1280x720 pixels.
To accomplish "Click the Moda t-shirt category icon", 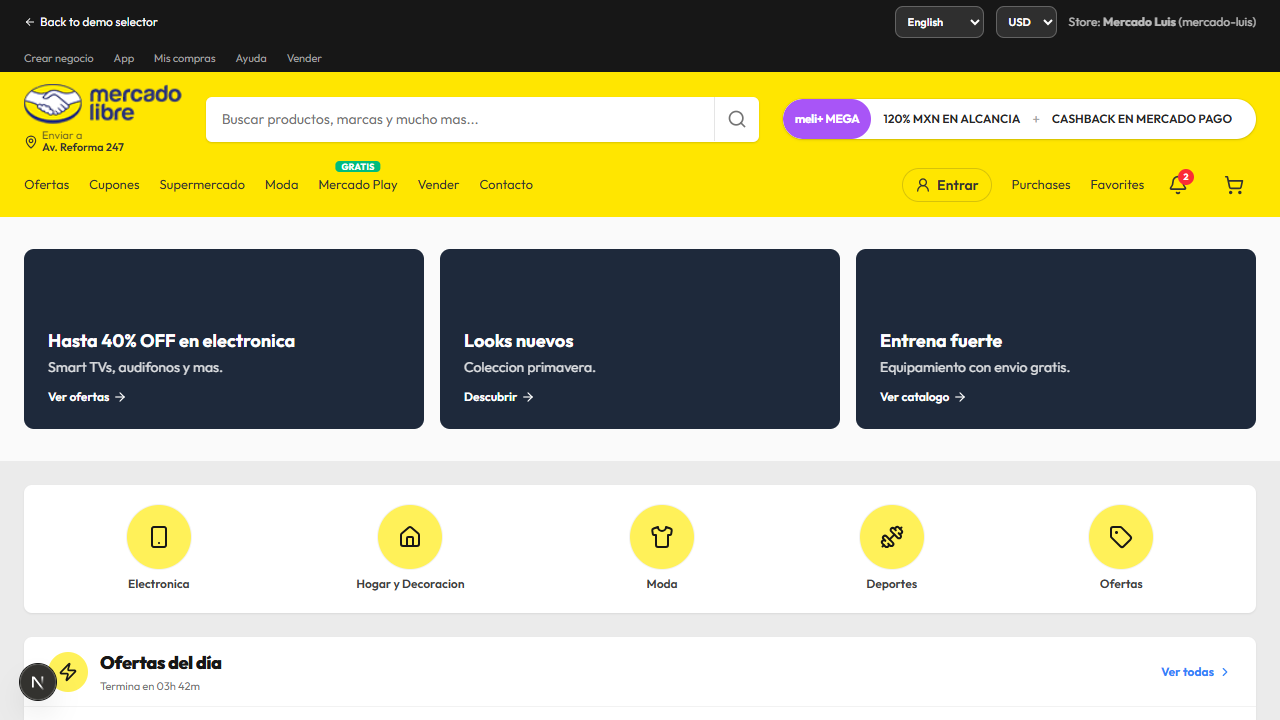I will point(662,537).
